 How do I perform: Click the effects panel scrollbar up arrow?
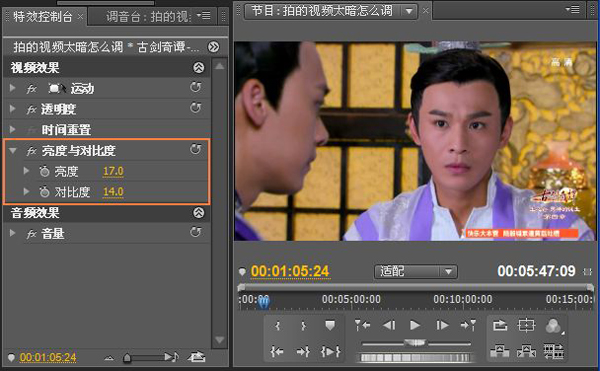click(x=220, y=66)
